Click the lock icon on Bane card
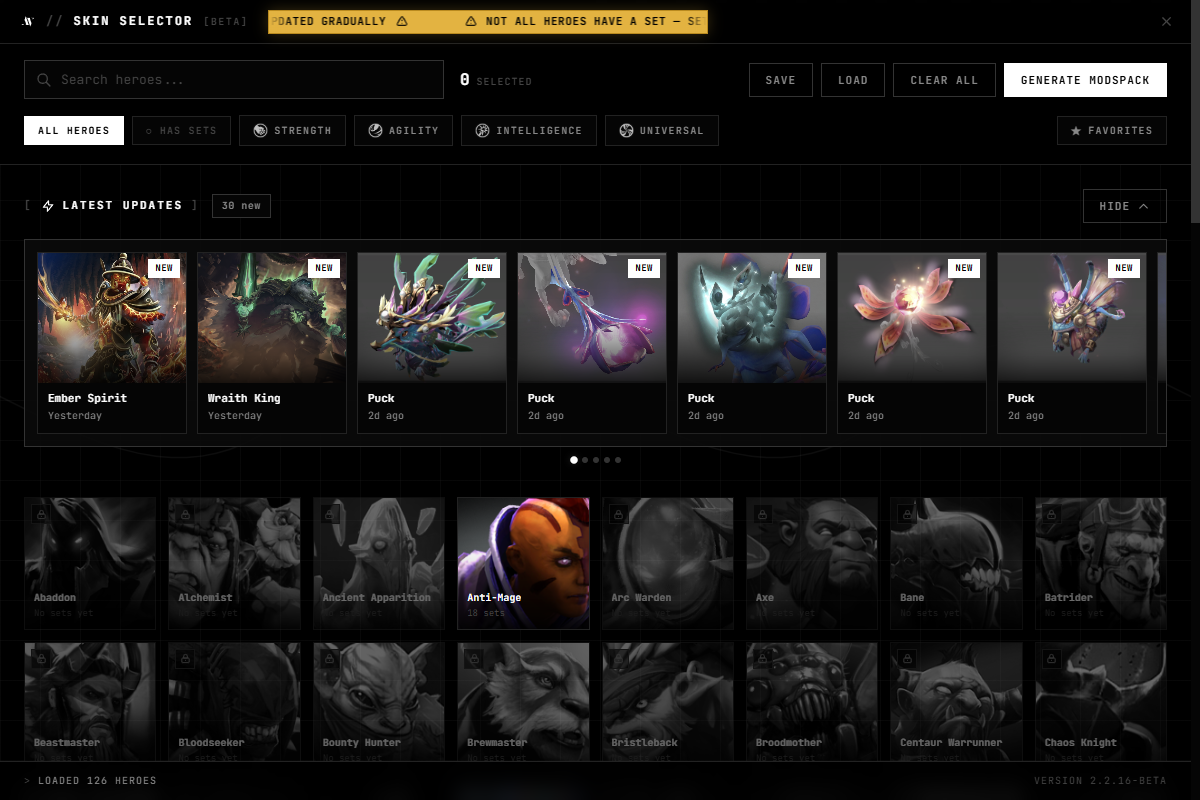This screenshot has width=1200, height=800. coord(907,514)
